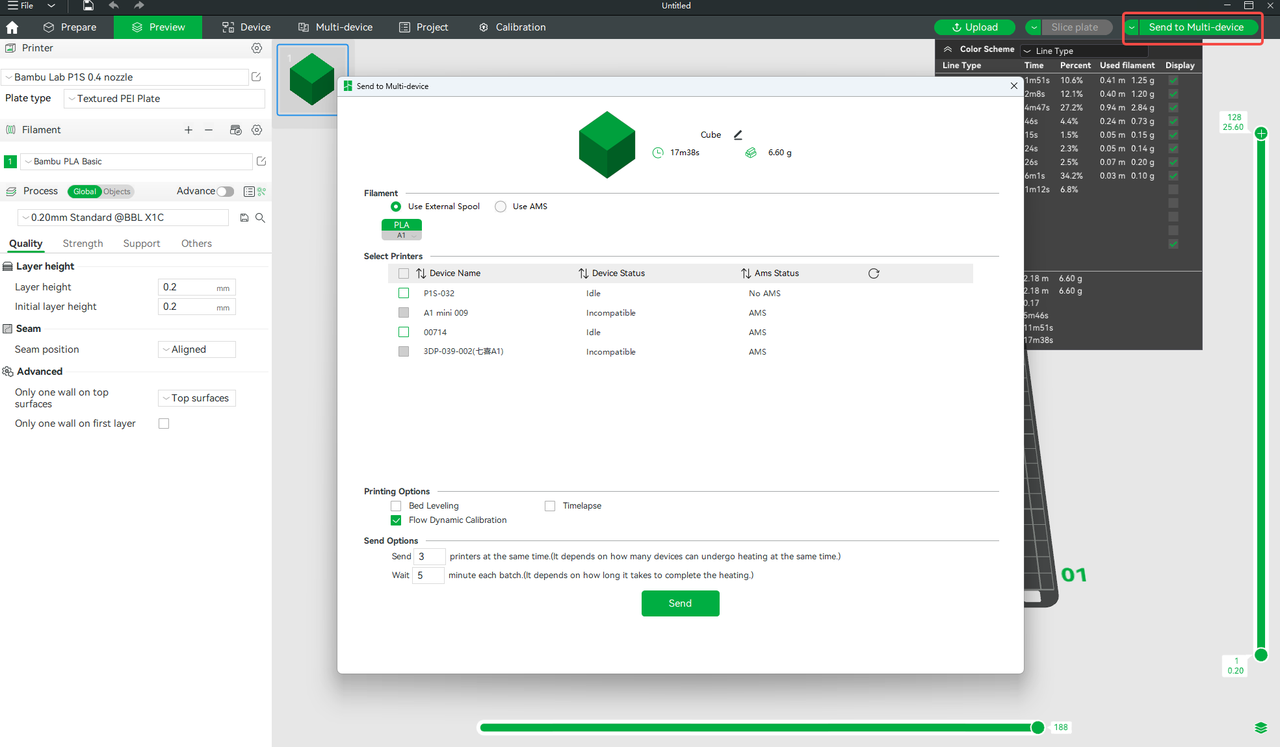Image resolution: width=1280 pixels, height=747 pixels.
Task: Remove a filament with the minus icon
Action: point(208,130)
